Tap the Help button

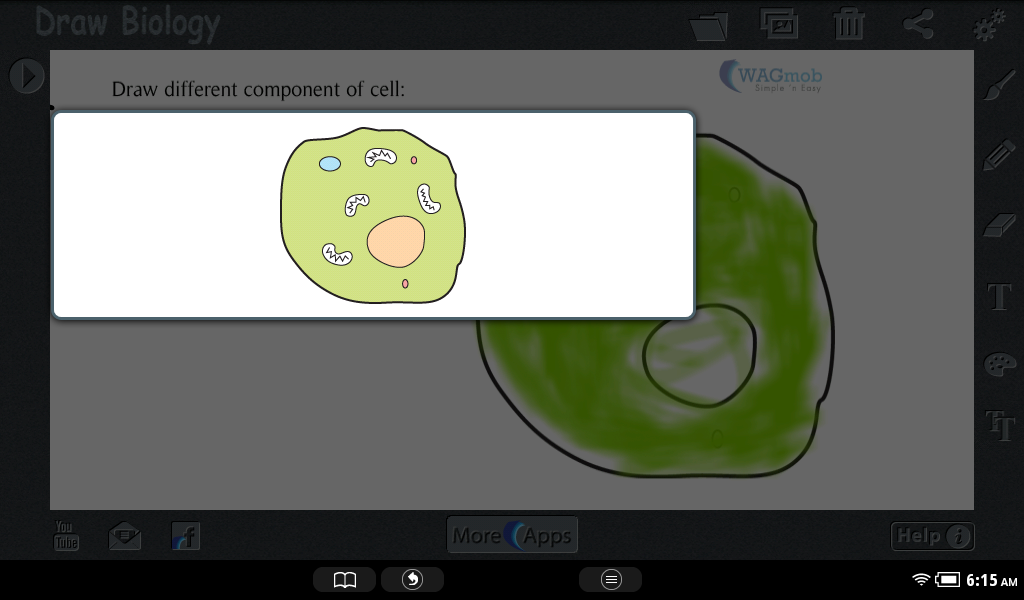[x=932, y=536]
